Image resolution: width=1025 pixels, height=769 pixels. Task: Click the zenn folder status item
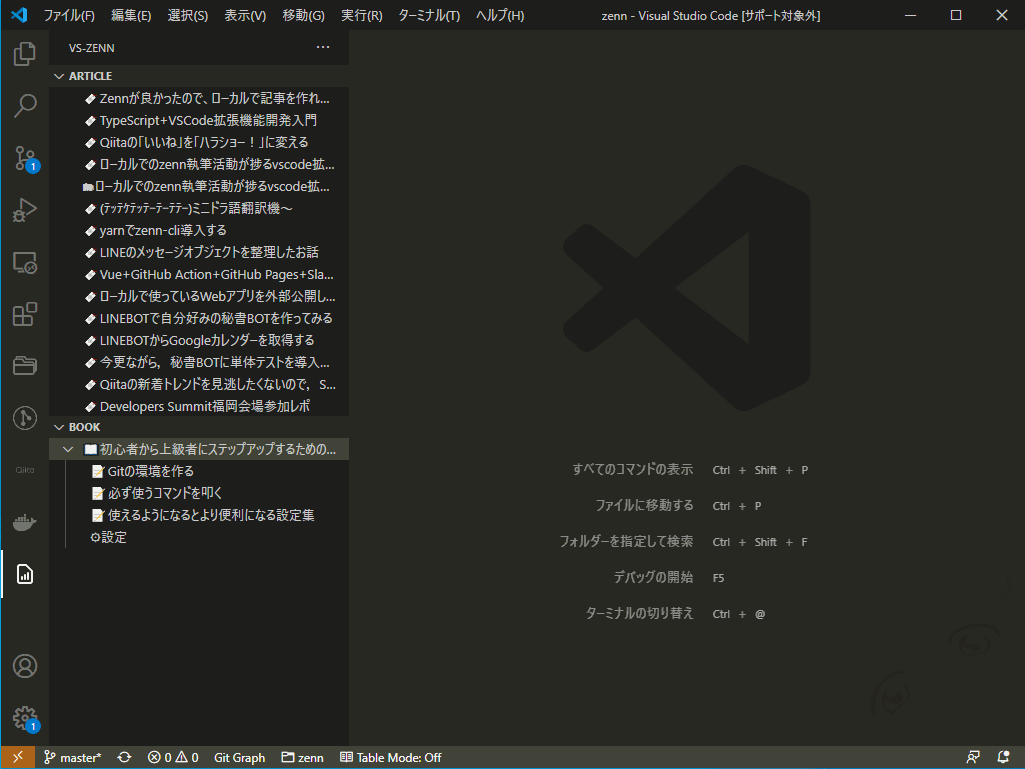303,757
